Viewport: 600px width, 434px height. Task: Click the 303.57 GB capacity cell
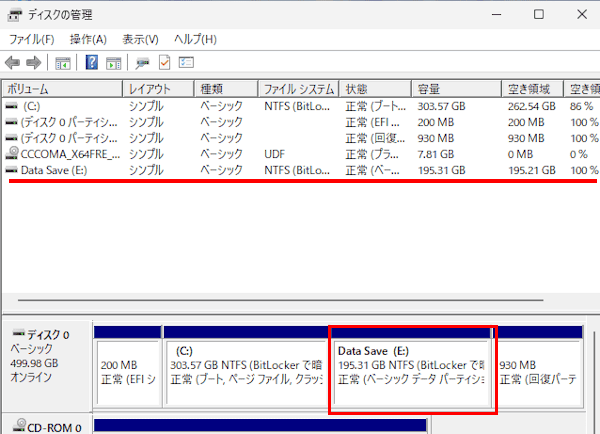click(441, 106)
